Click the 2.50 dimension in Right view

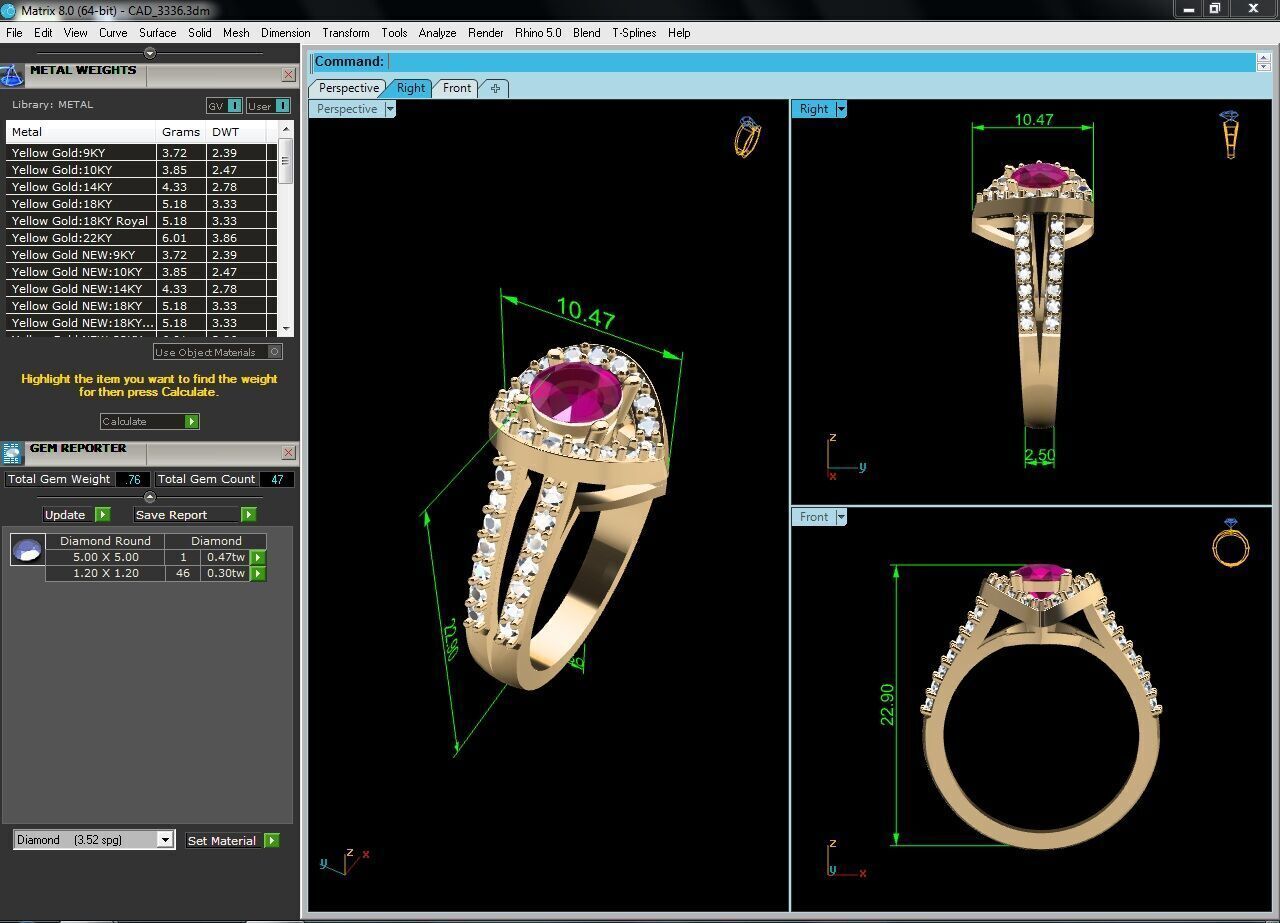coord(1040,455)
